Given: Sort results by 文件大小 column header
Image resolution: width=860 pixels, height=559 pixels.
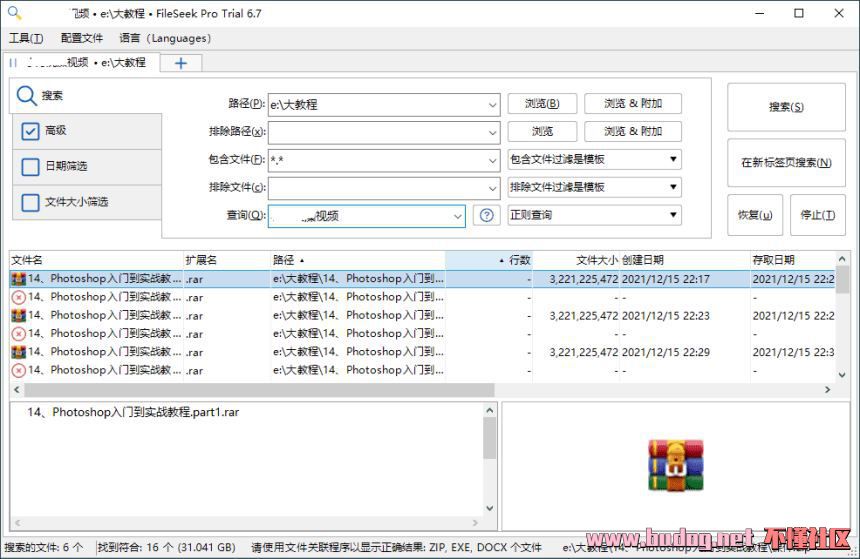Looking at the screenshot, I should pyautogui.click(x=576, y=260).
